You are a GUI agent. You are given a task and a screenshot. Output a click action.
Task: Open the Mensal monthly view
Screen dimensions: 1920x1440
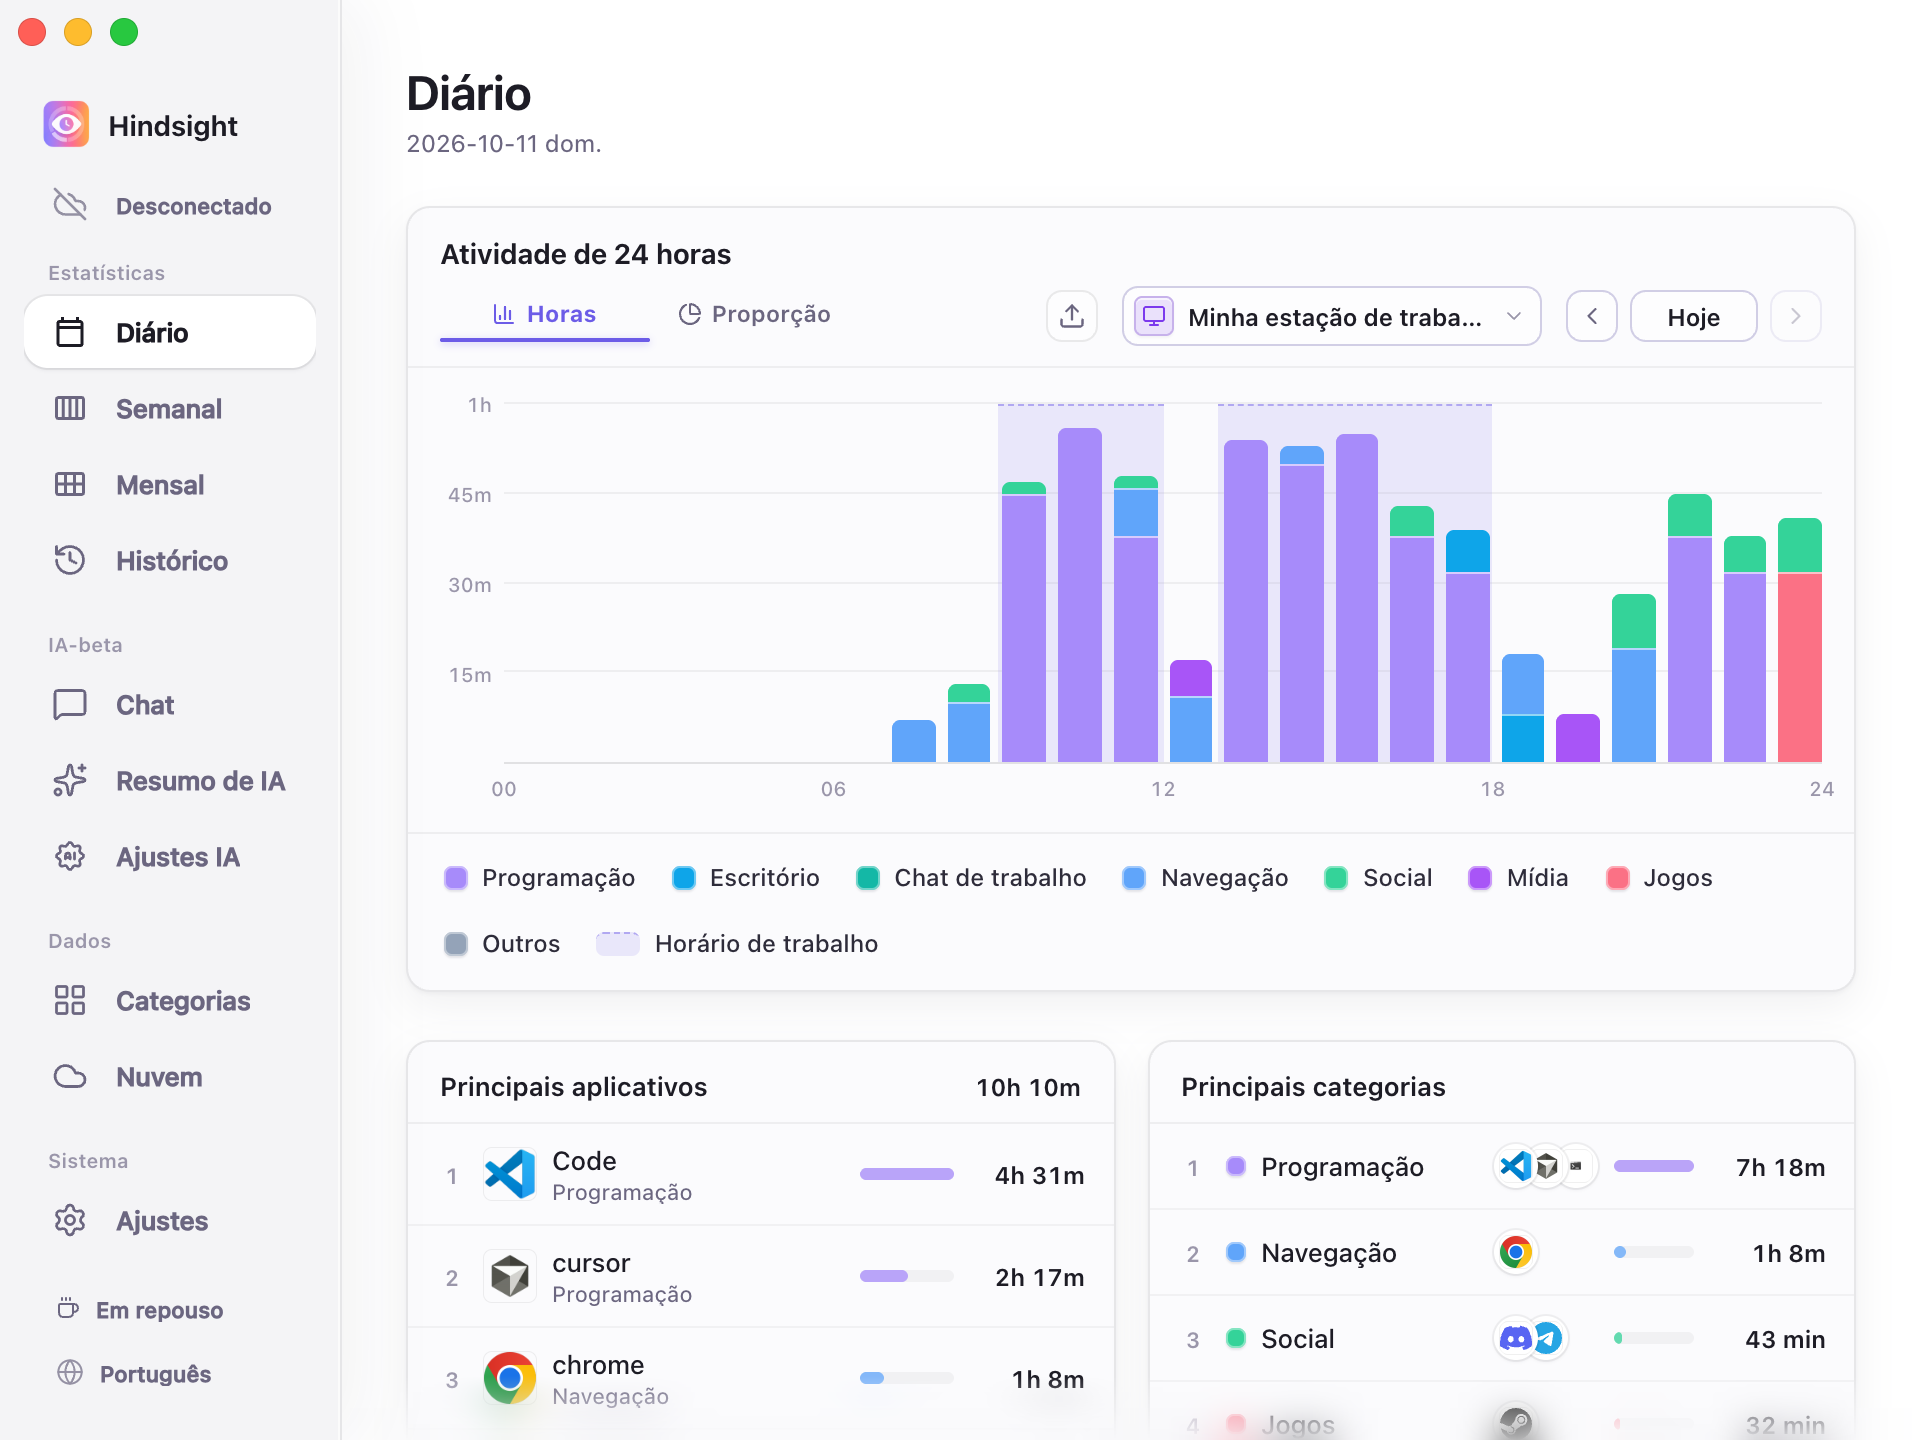click(x=170, y=485)
